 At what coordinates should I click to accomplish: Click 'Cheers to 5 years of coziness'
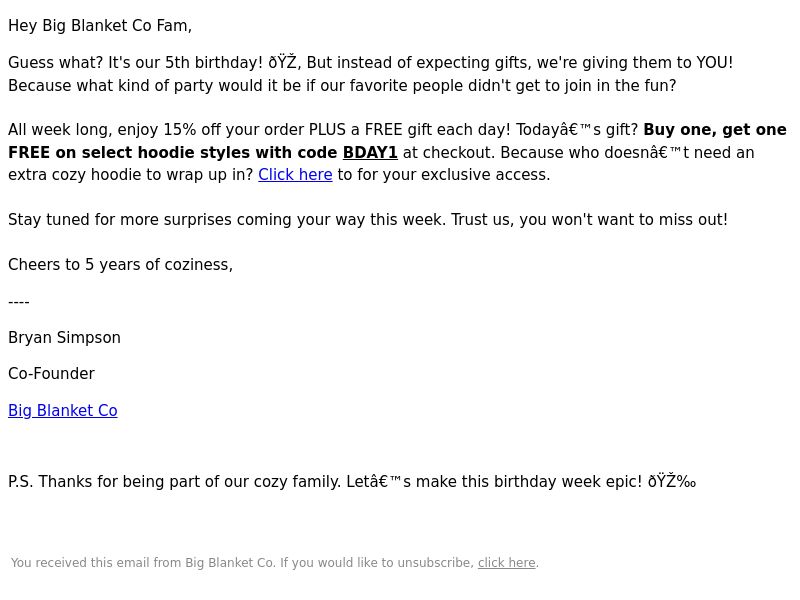[120, 264]
